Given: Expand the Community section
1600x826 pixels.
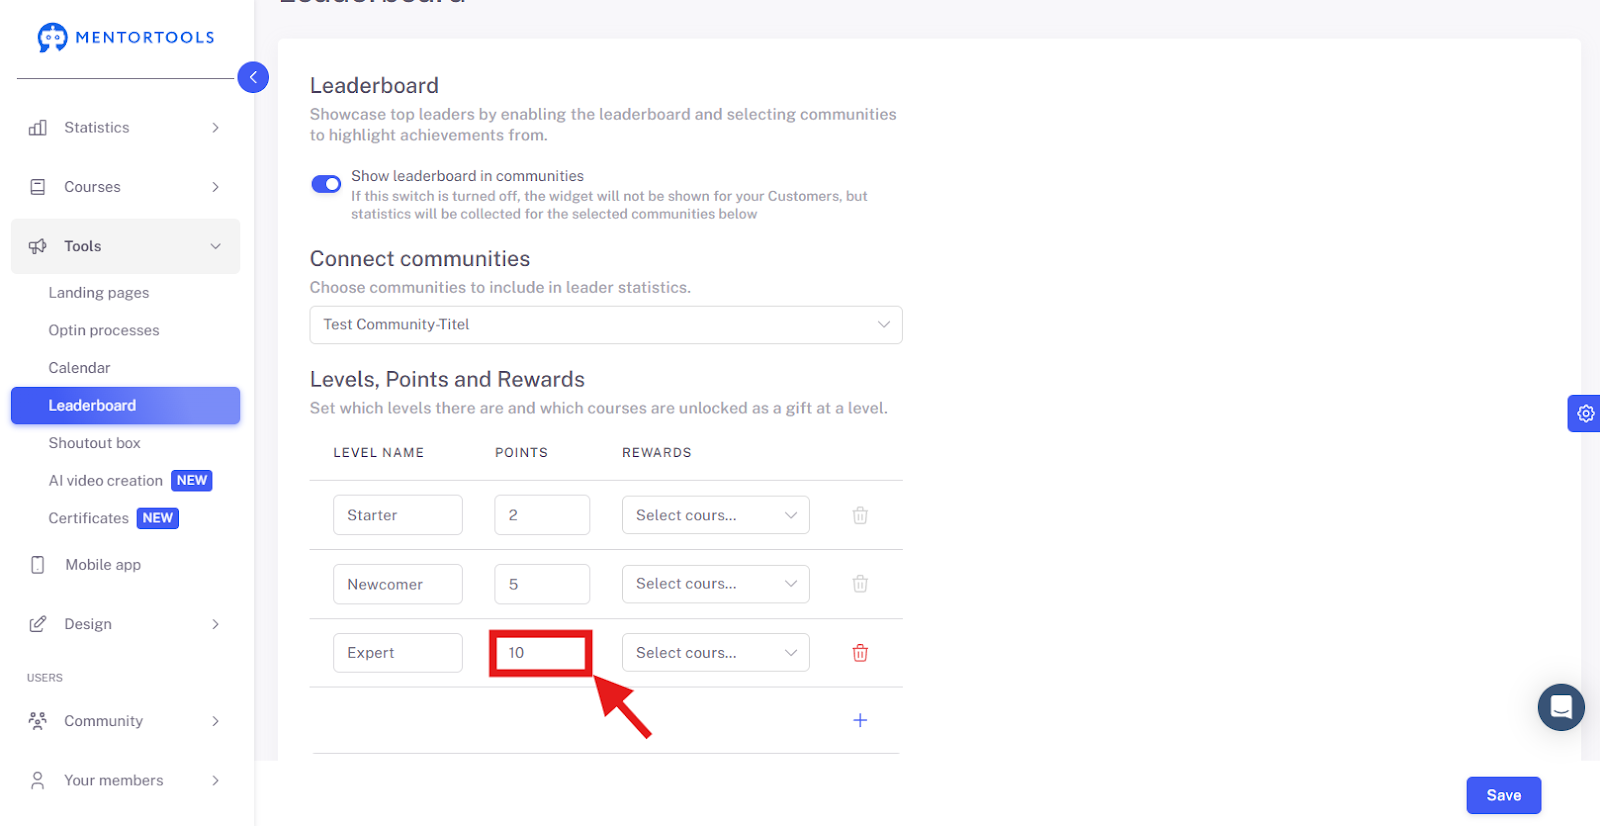Looking at the screenshot, I should coord(126,721).
